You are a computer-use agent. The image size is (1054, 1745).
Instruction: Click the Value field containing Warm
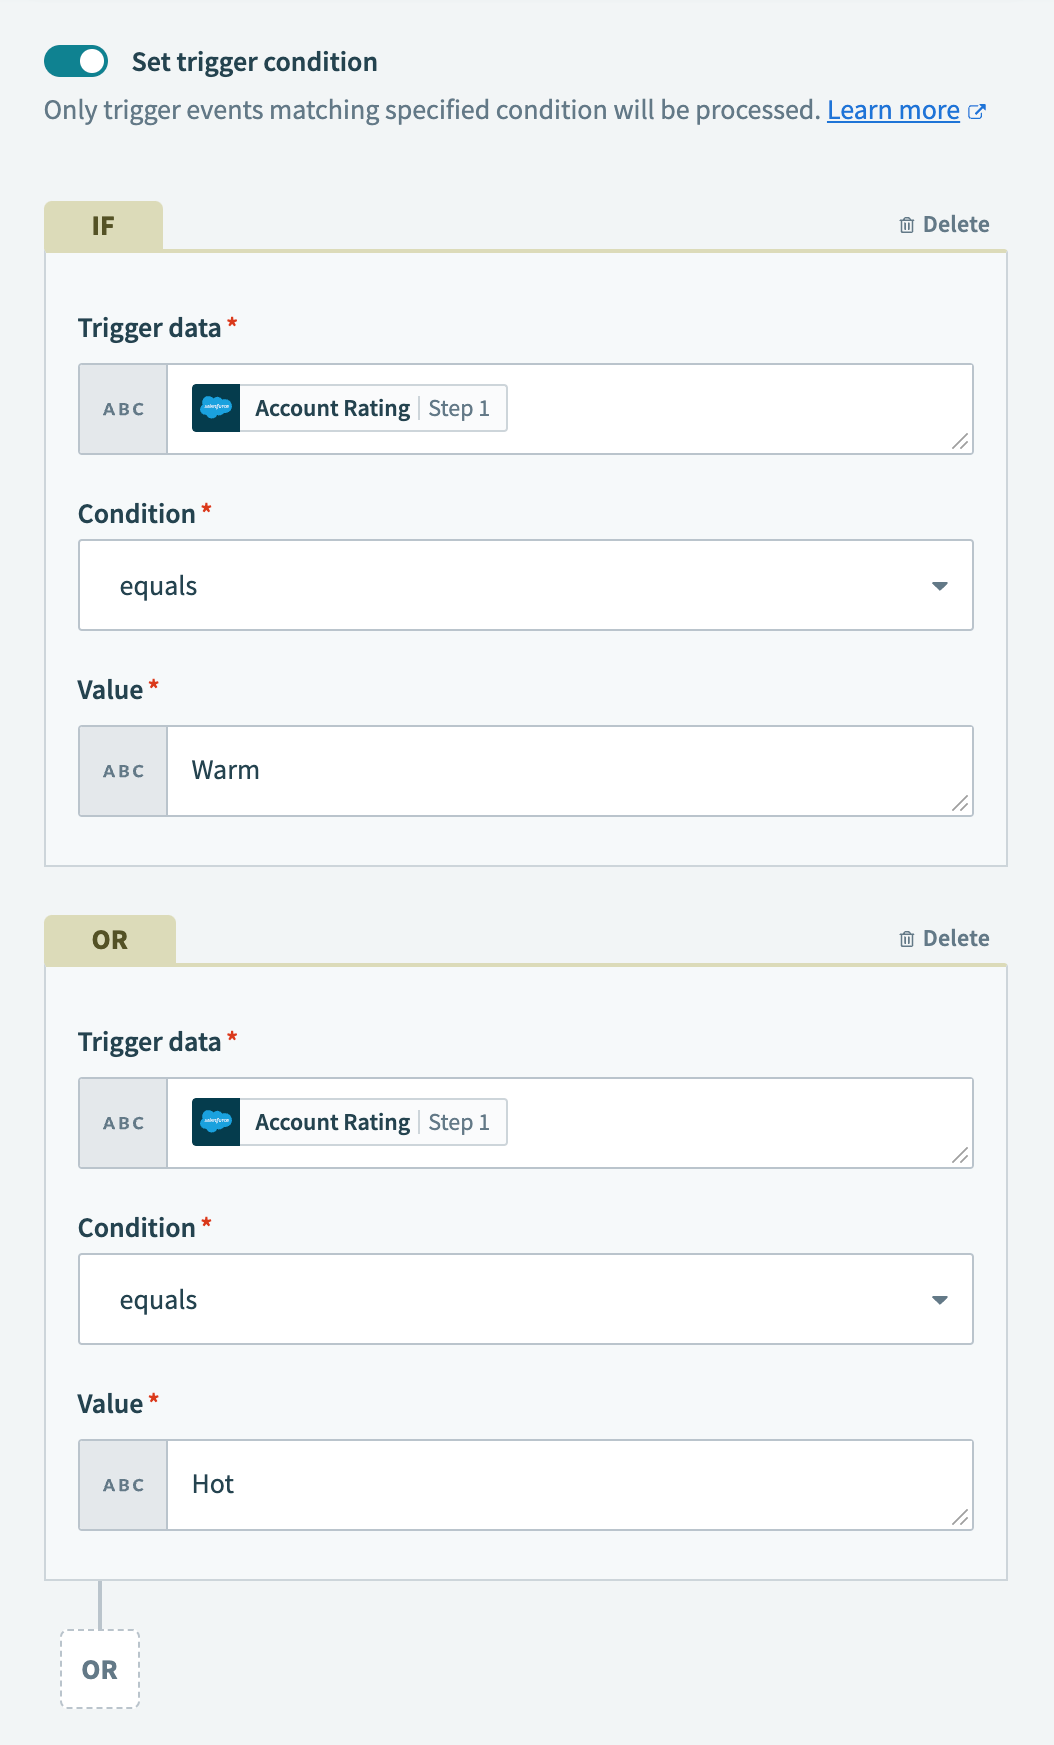[x=568, y=771]
